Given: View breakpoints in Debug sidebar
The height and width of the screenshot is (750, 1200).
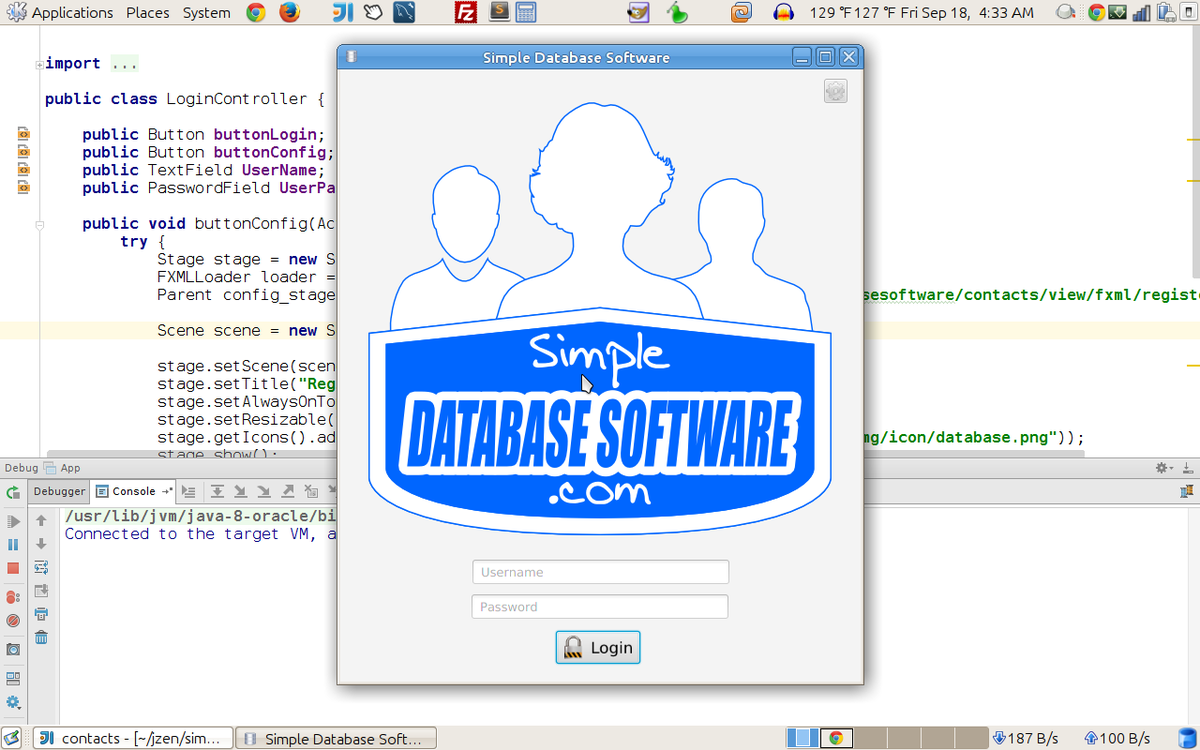Looking at the screenshot, I should click(13, 597).
